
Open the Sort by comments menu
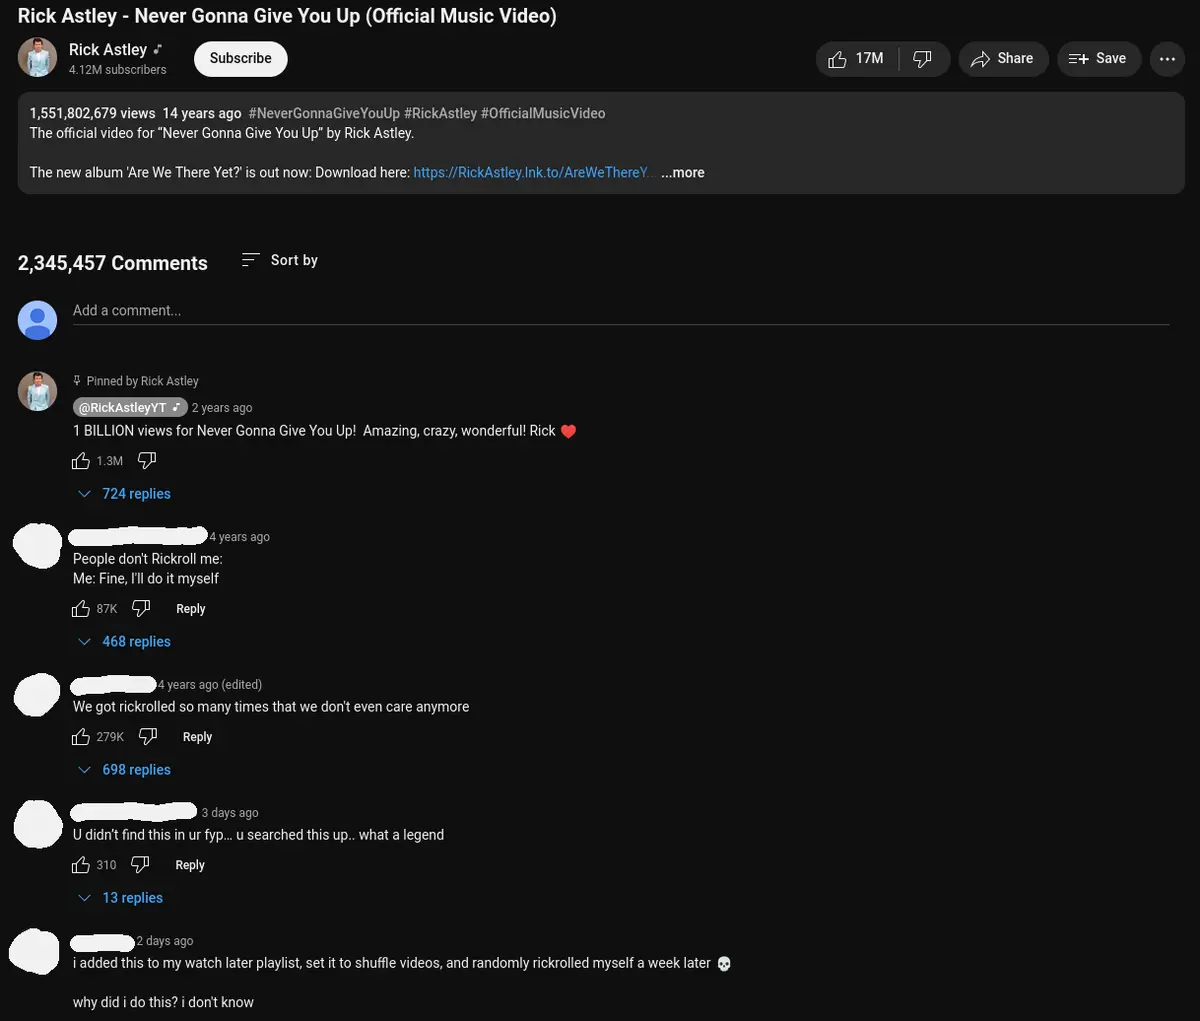pyautogui.click(x=278, y=260)
